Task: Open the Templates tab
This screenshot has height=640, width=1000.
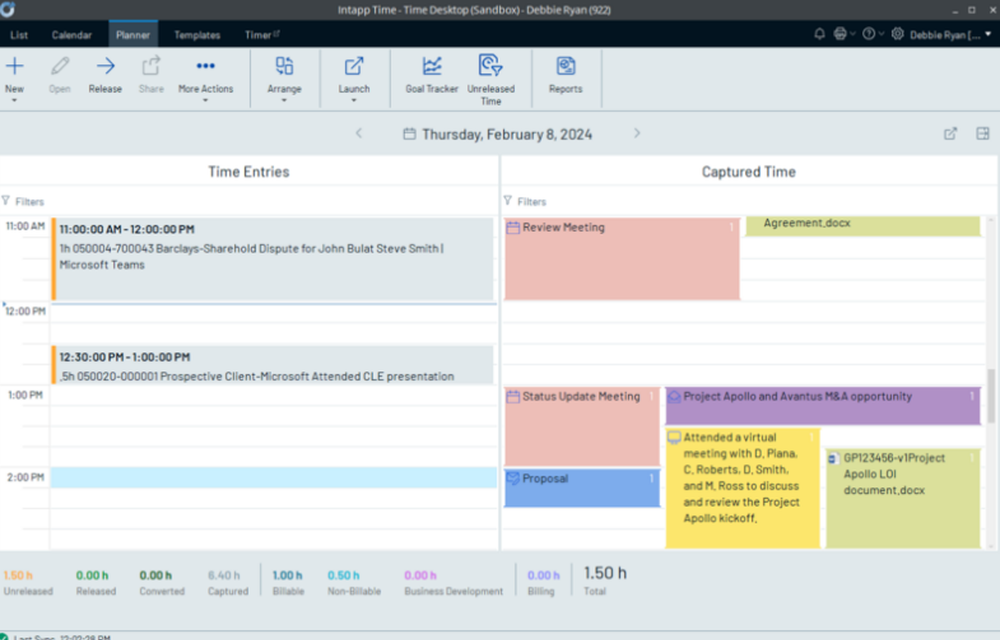Action: [197, 35]
